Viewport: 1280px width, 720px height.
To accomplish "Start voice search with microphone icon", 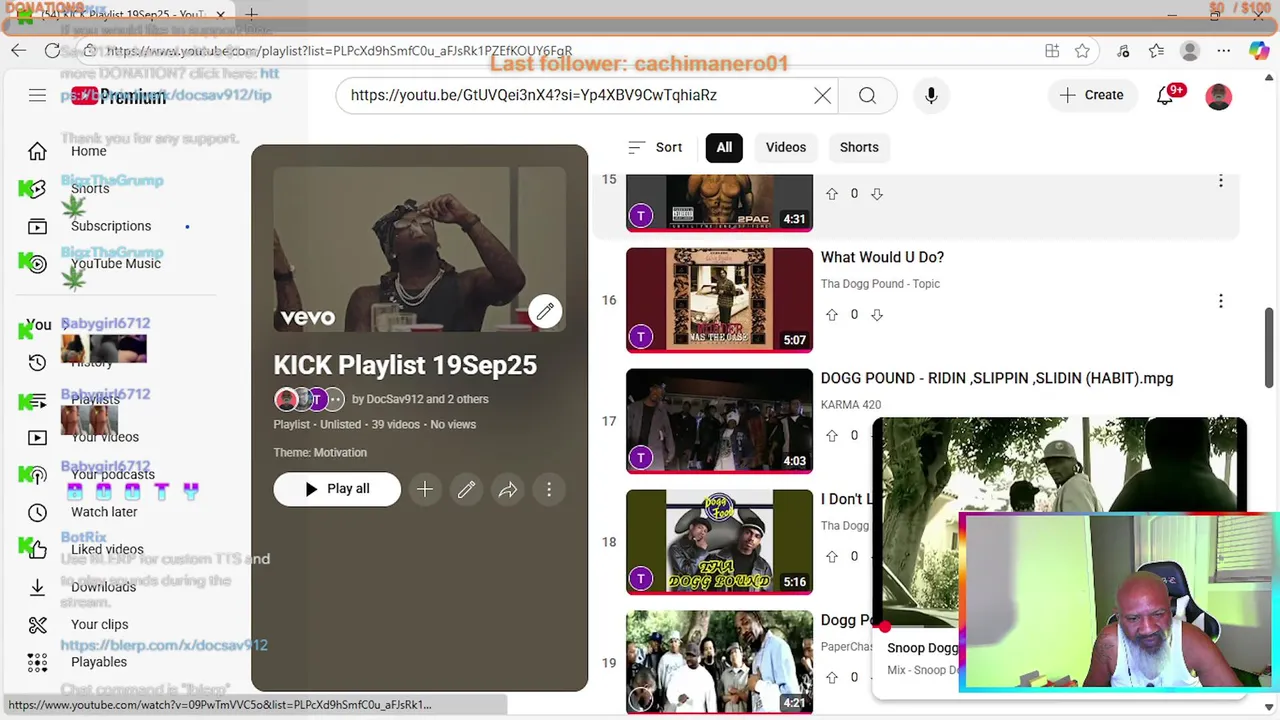I will coord(931,95).
